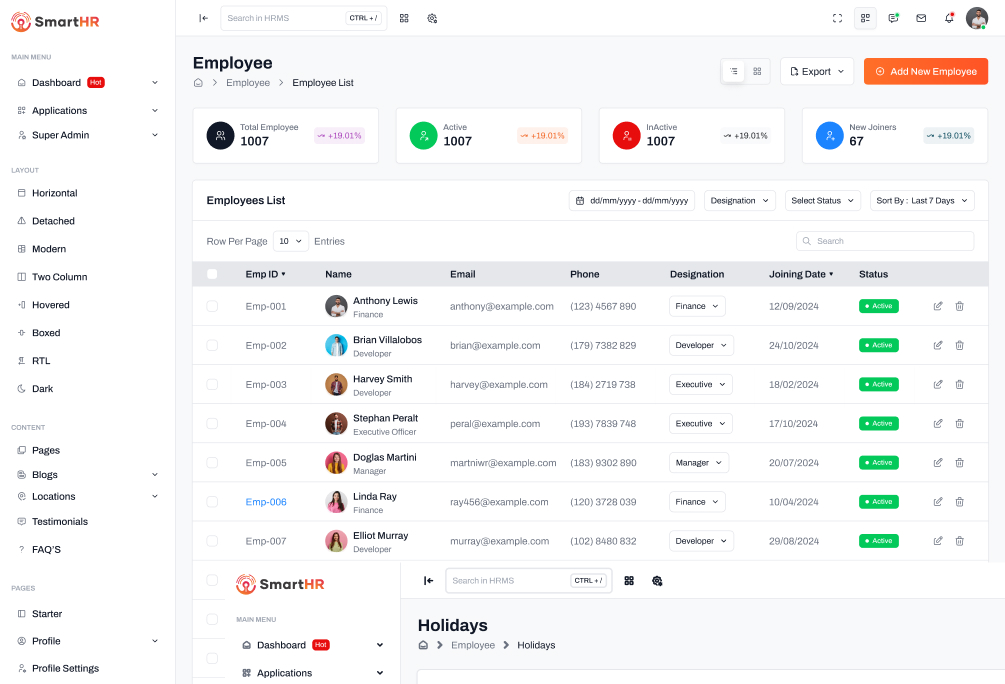Tick the select-all checkbox in table header
The width and height of the screenshot is (1005, 684).
pos(212,274)
